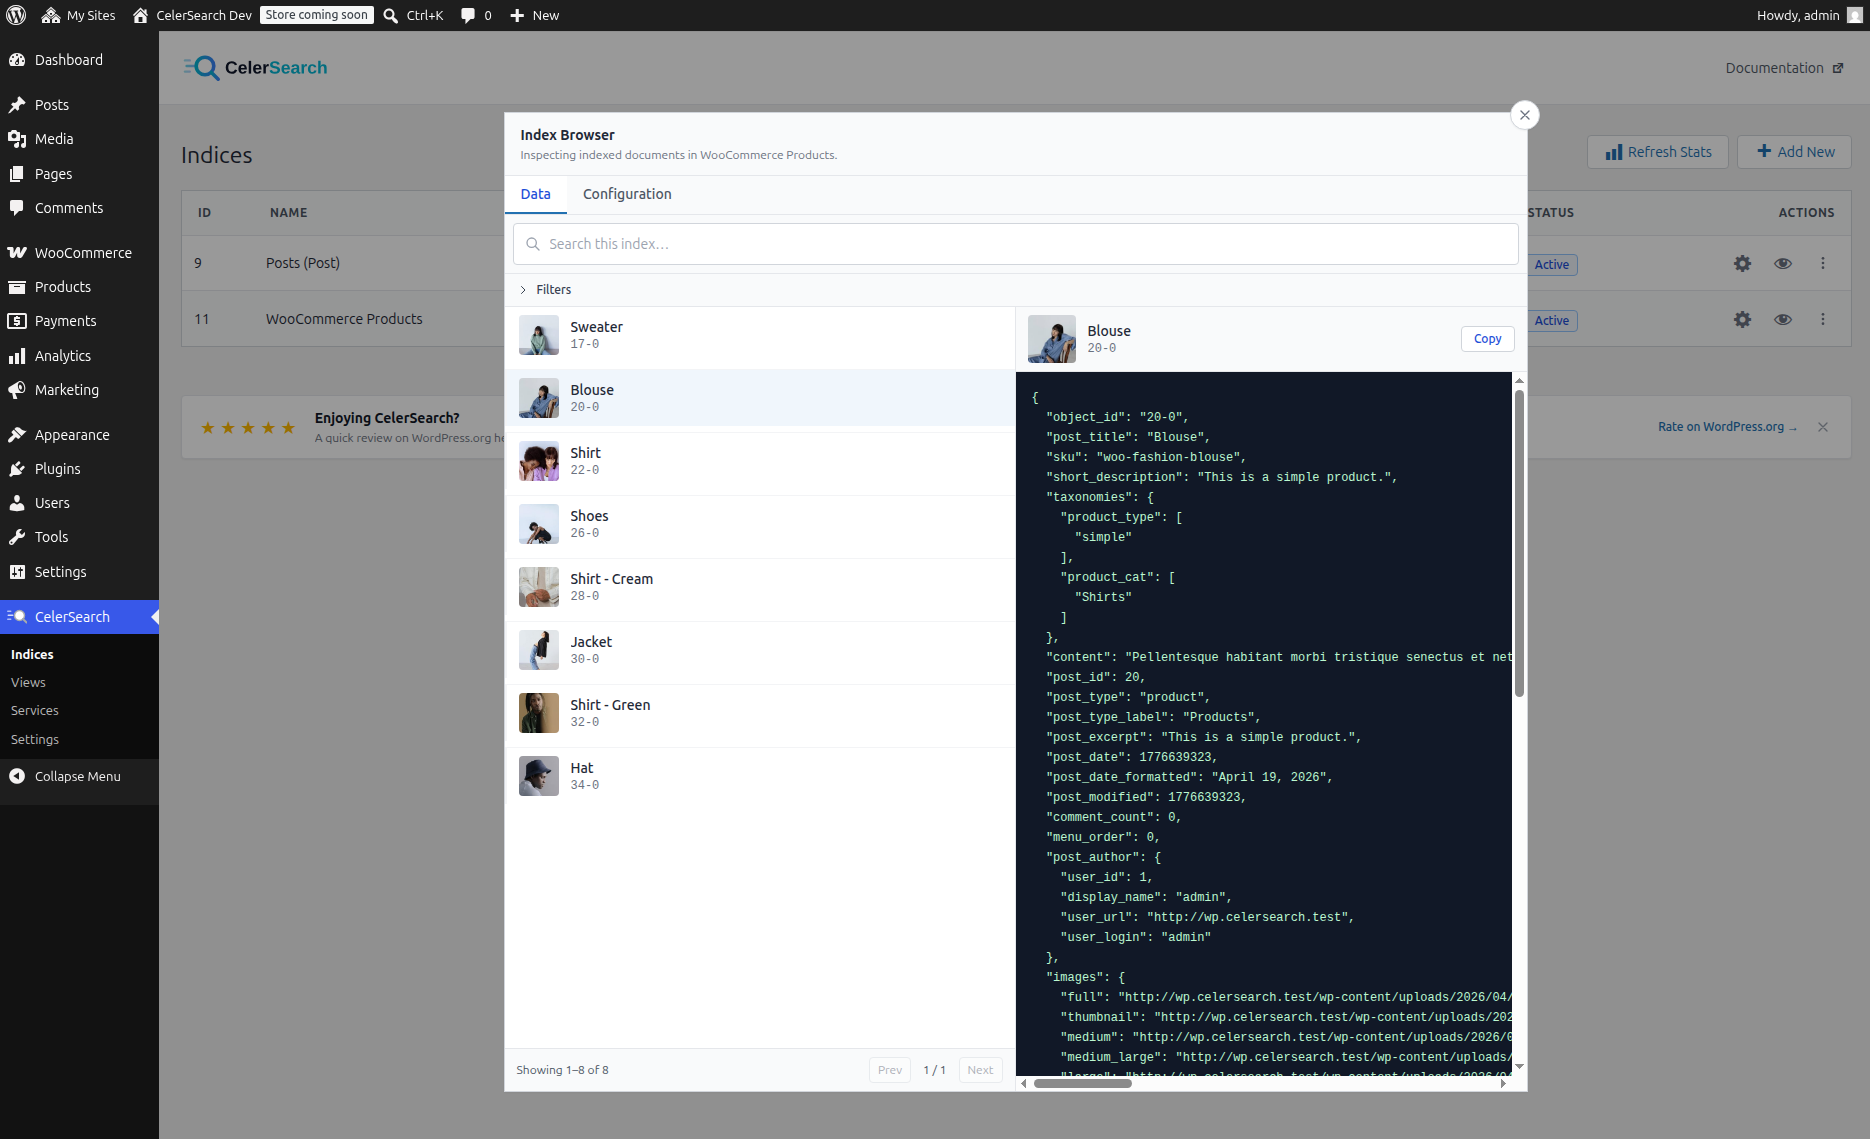Toggle eye icon for Posts (Post) index
Viewport: 1870px width, 1139px height.
1782,264
